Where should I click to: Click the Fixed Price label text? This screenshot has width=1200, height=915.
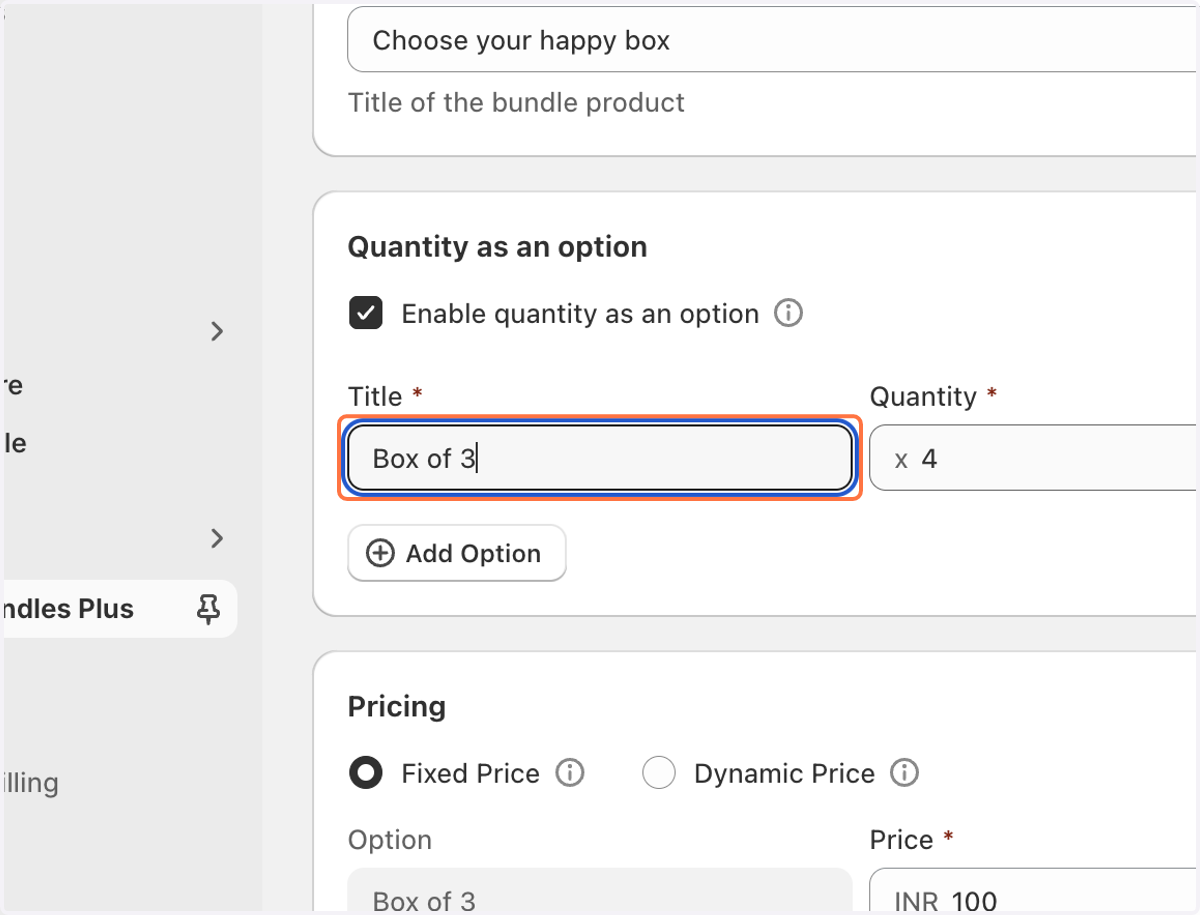point(470,774)
